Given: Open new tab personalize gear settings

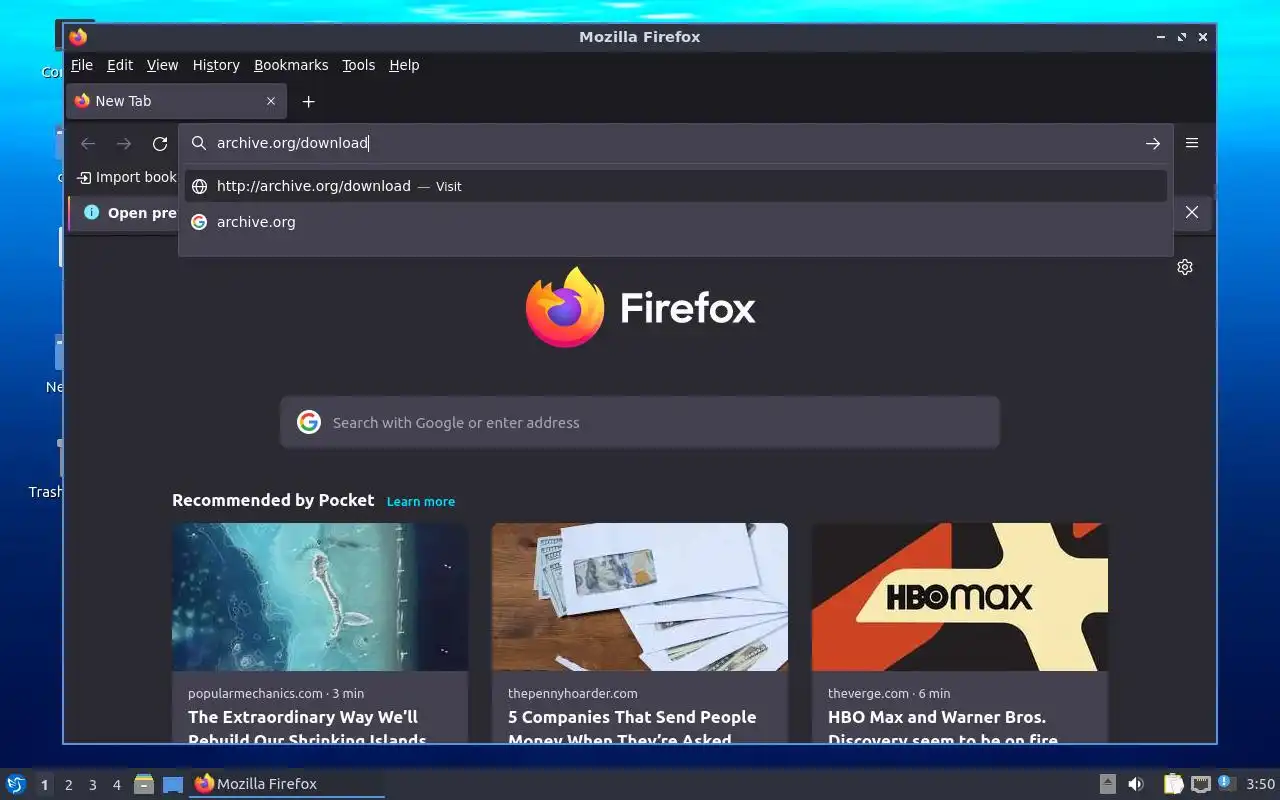Looking at the screenshot, I should click(x=1185, y=267).
